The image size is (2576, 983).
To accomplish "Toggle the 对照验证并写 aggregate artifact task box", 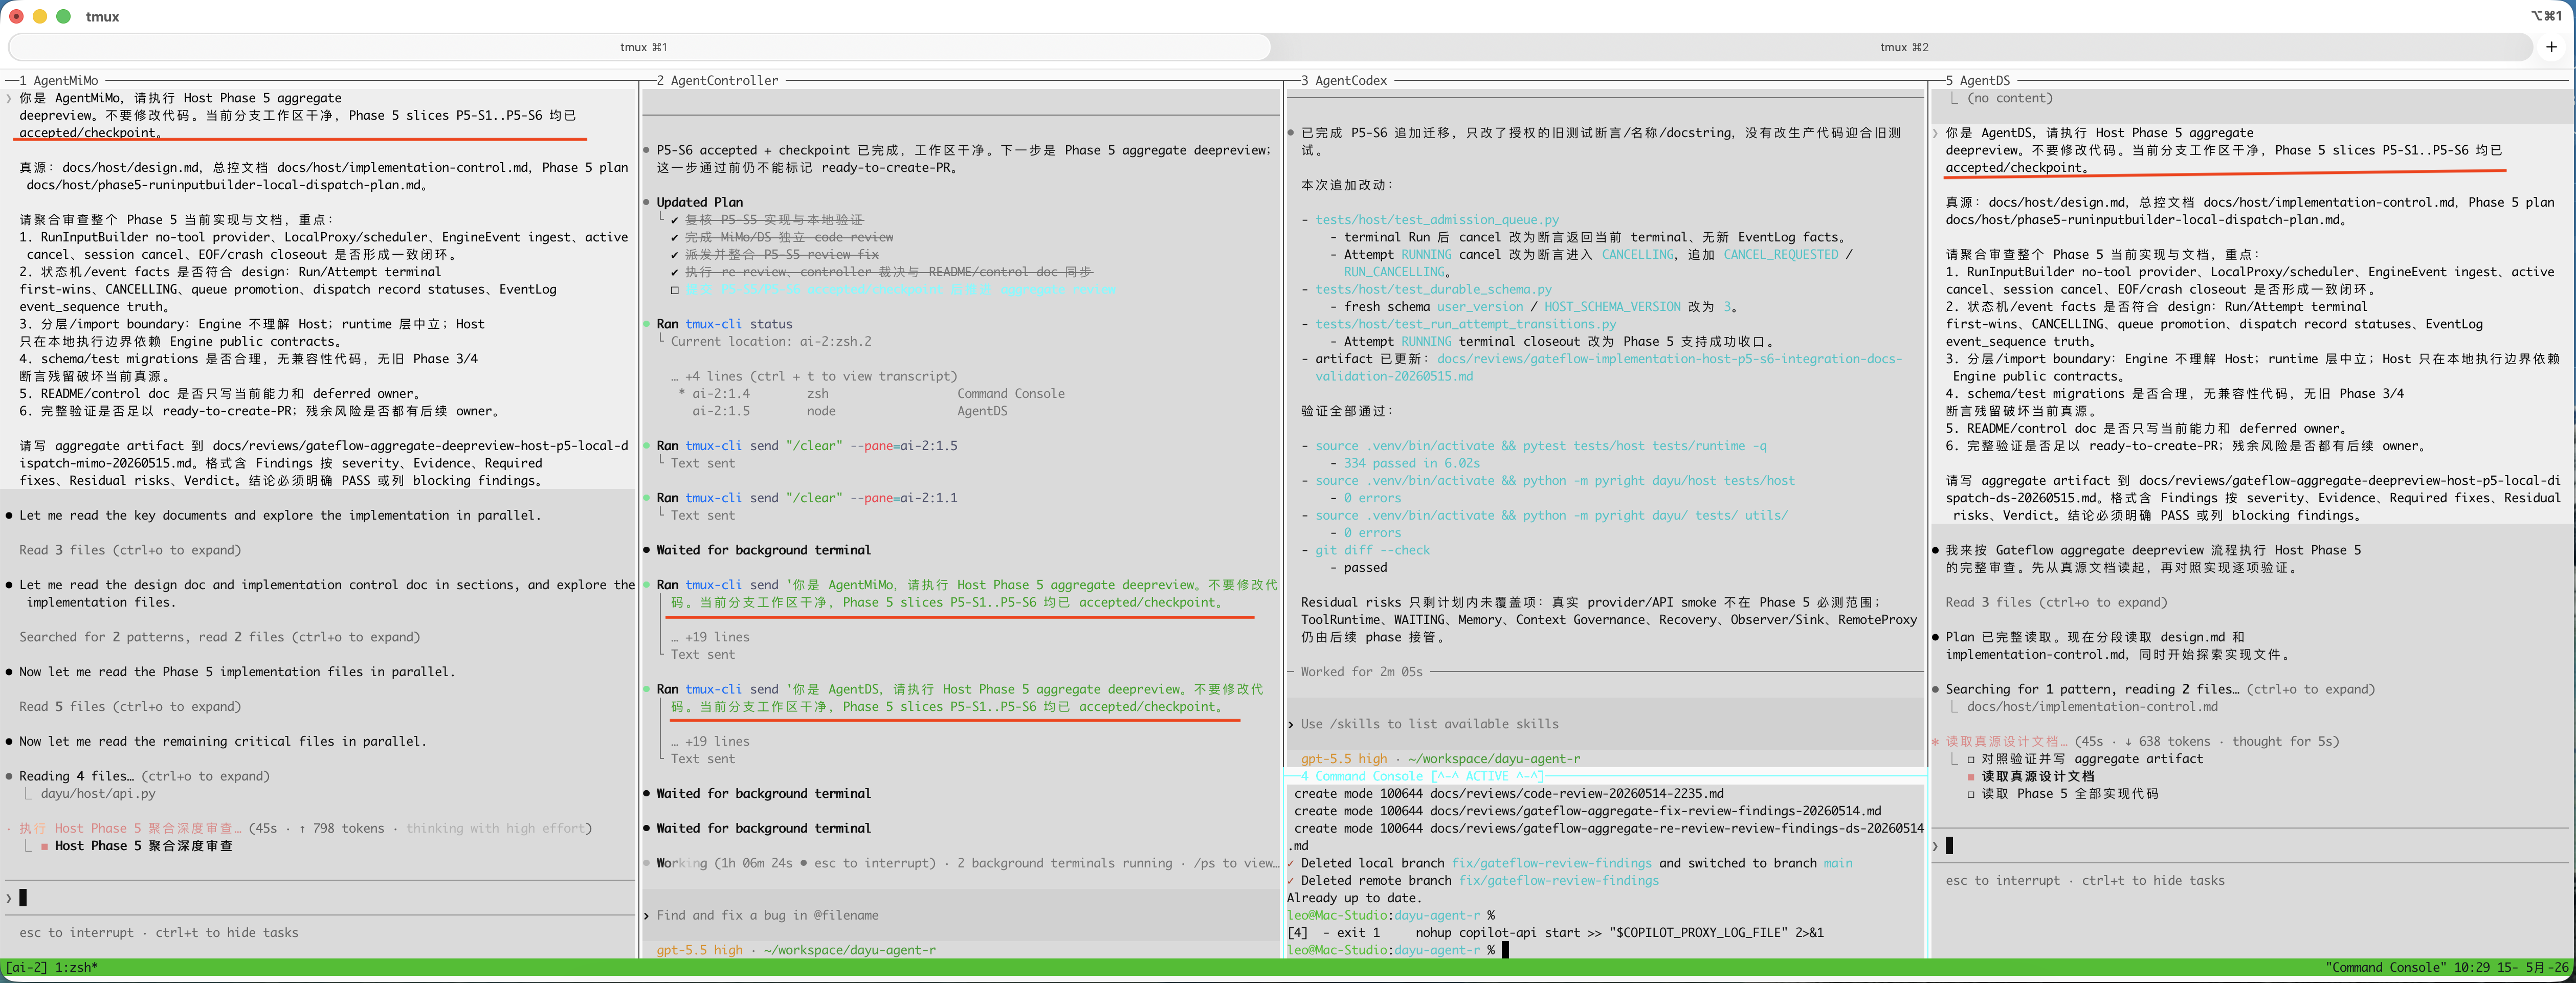I will coord(1971,759).
